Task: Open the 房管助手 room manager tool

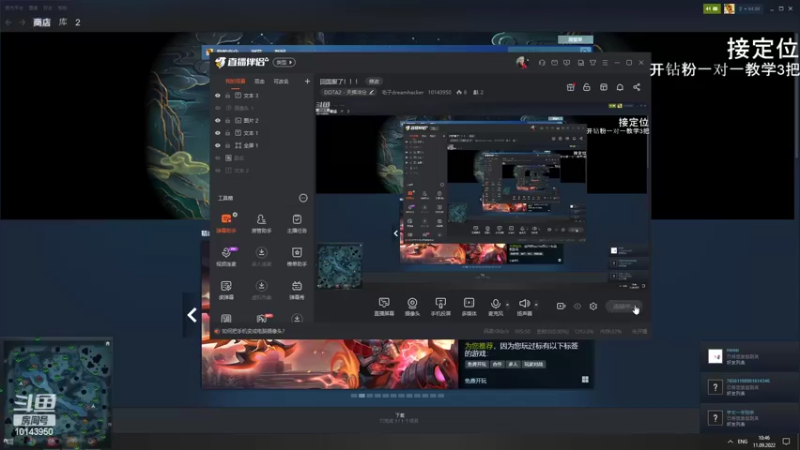Action: 261,223
